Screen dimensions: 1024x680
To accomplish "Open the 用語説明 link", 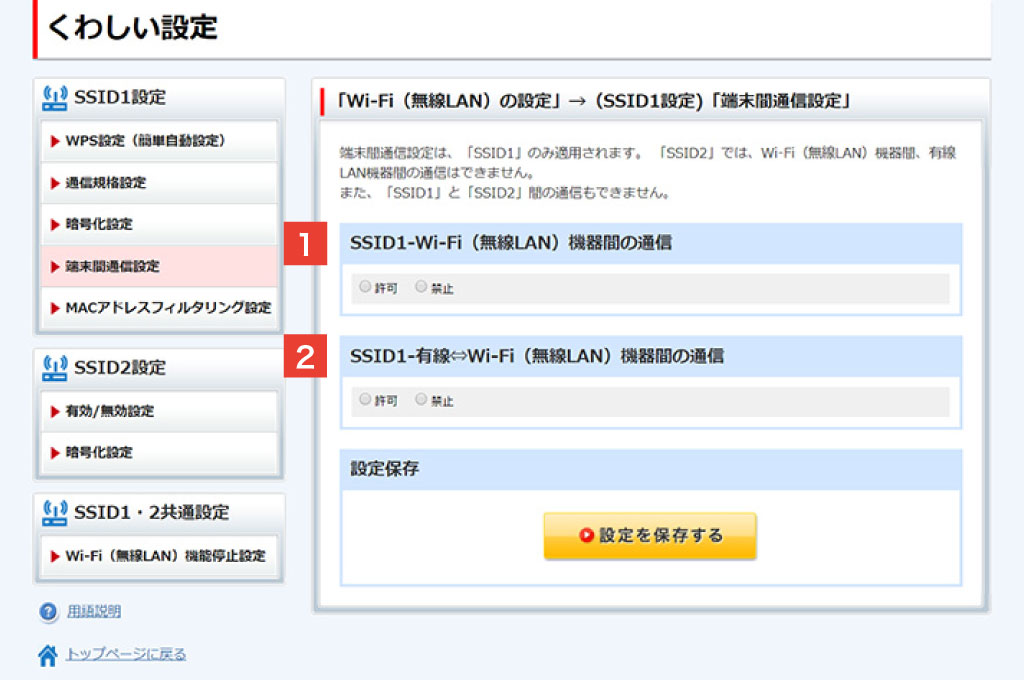I will (x=94, y=611).
